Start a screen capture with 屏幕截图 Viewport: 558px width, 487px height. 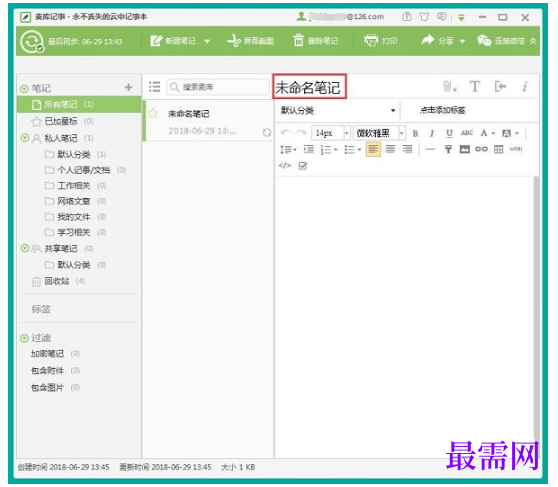[x=251, y=41]
